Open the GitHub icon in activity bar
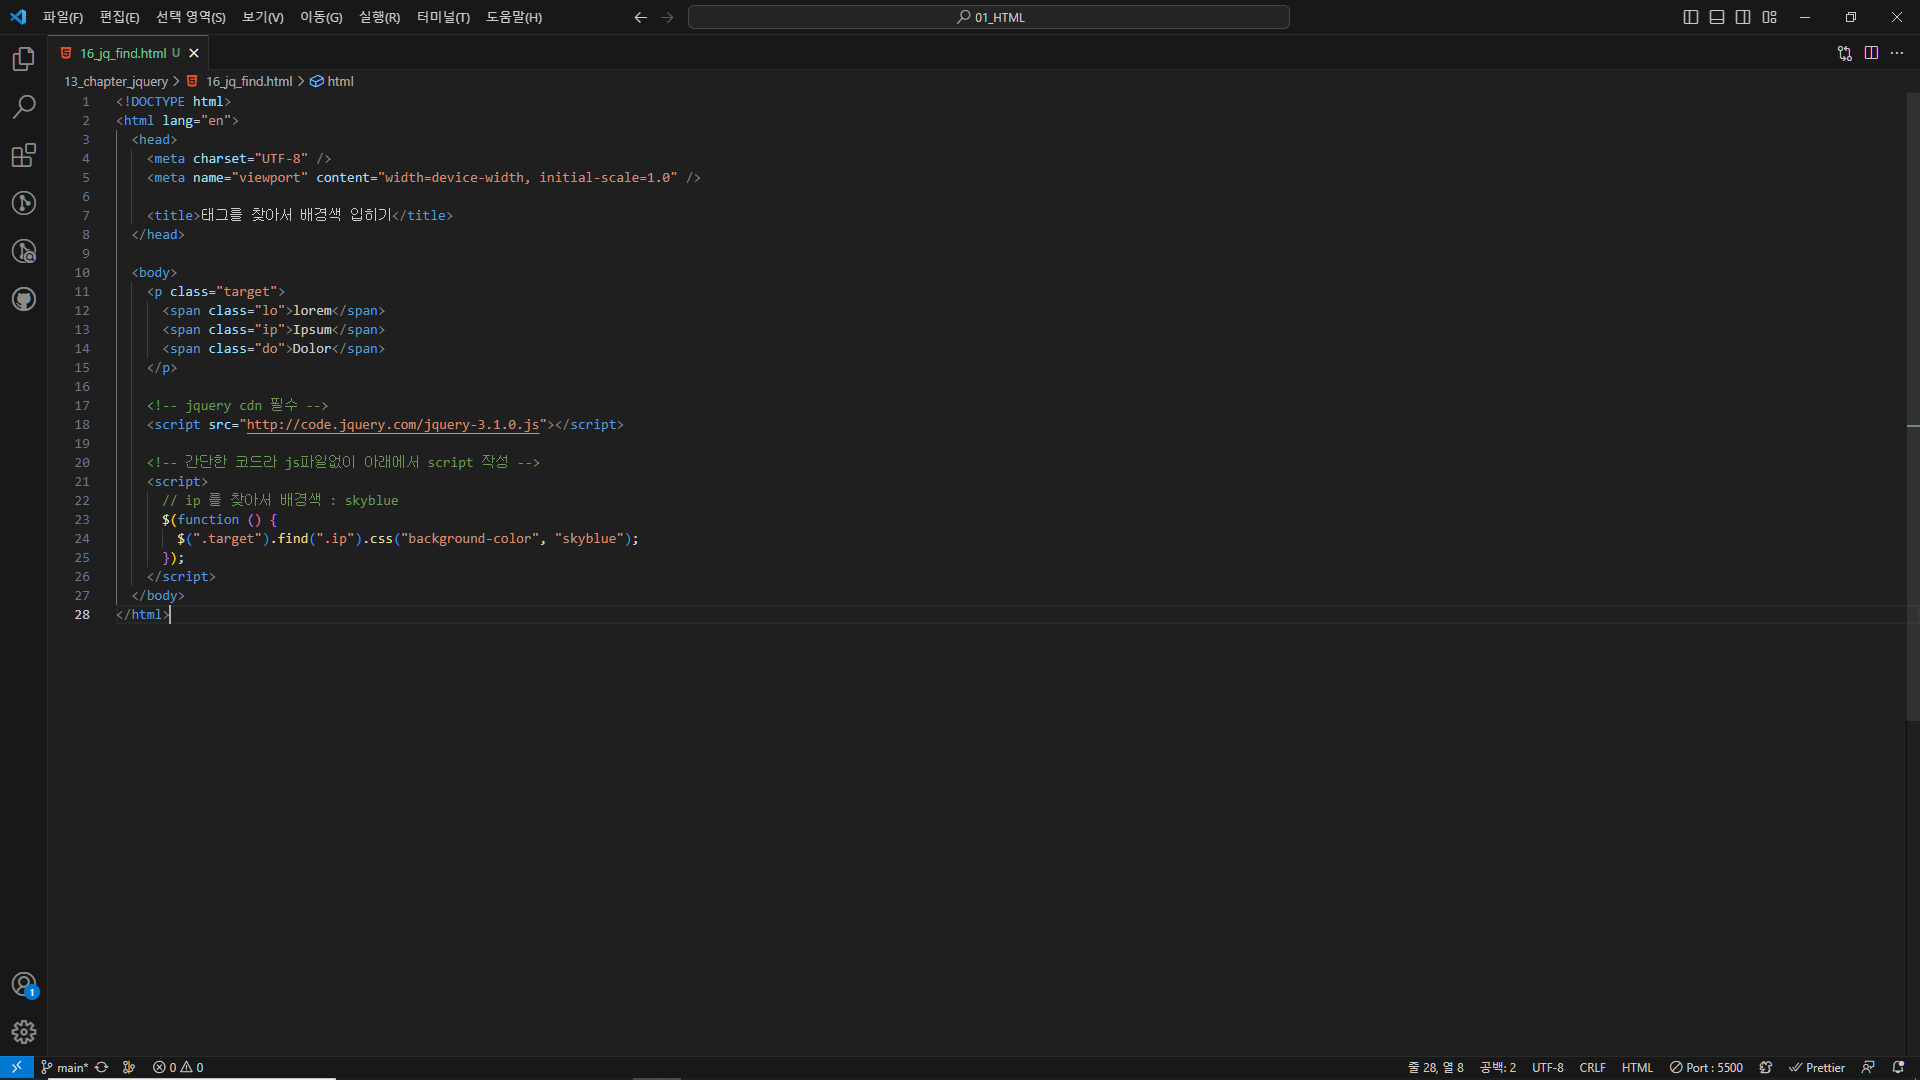Image resolution: width=1920 pixels, height=1080 pixels. point(24,299)
